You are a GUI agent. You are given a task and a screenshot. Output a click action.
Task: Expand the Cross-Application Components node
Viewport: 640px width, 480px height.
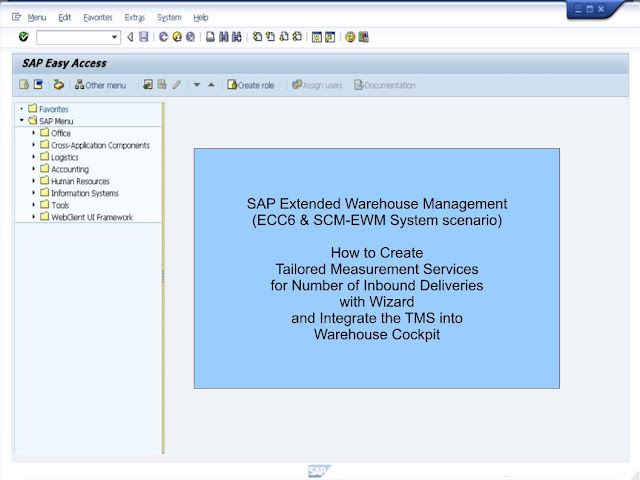pyautogui.click(x=33, y=144)
